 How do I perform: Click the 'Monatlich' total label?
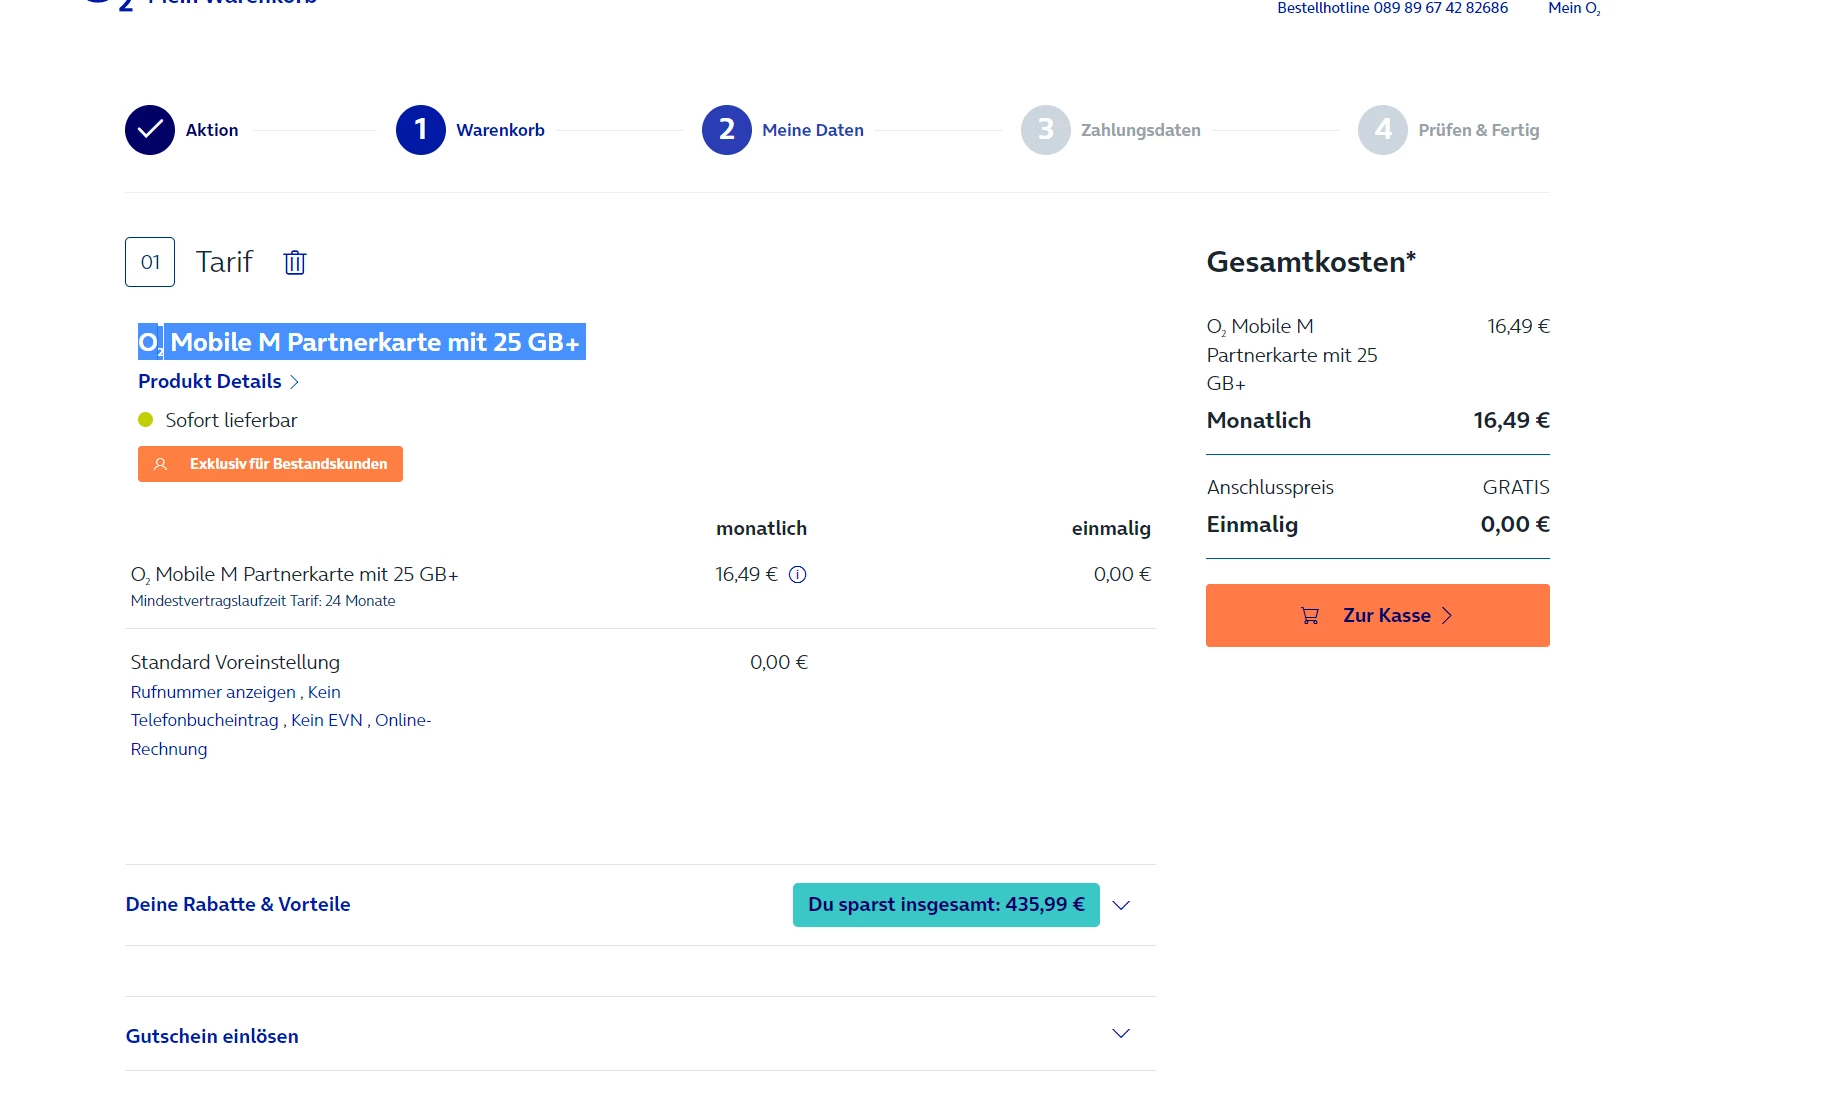click(x=1259, y=420)
